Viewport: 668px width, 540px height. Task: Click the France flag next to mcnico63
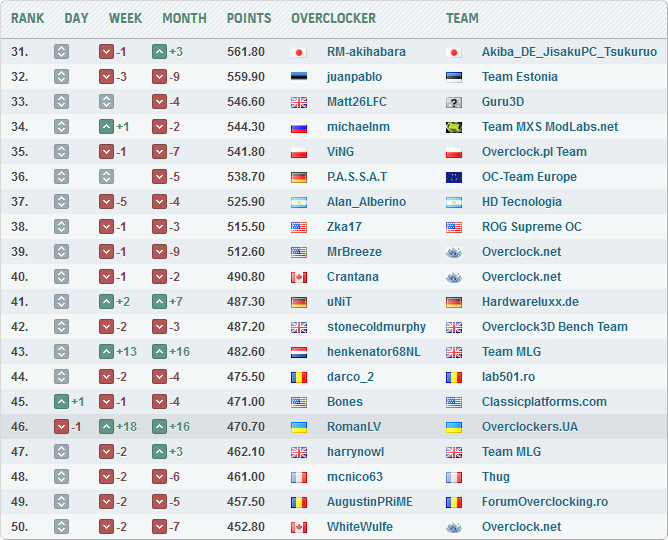(299, 477)
